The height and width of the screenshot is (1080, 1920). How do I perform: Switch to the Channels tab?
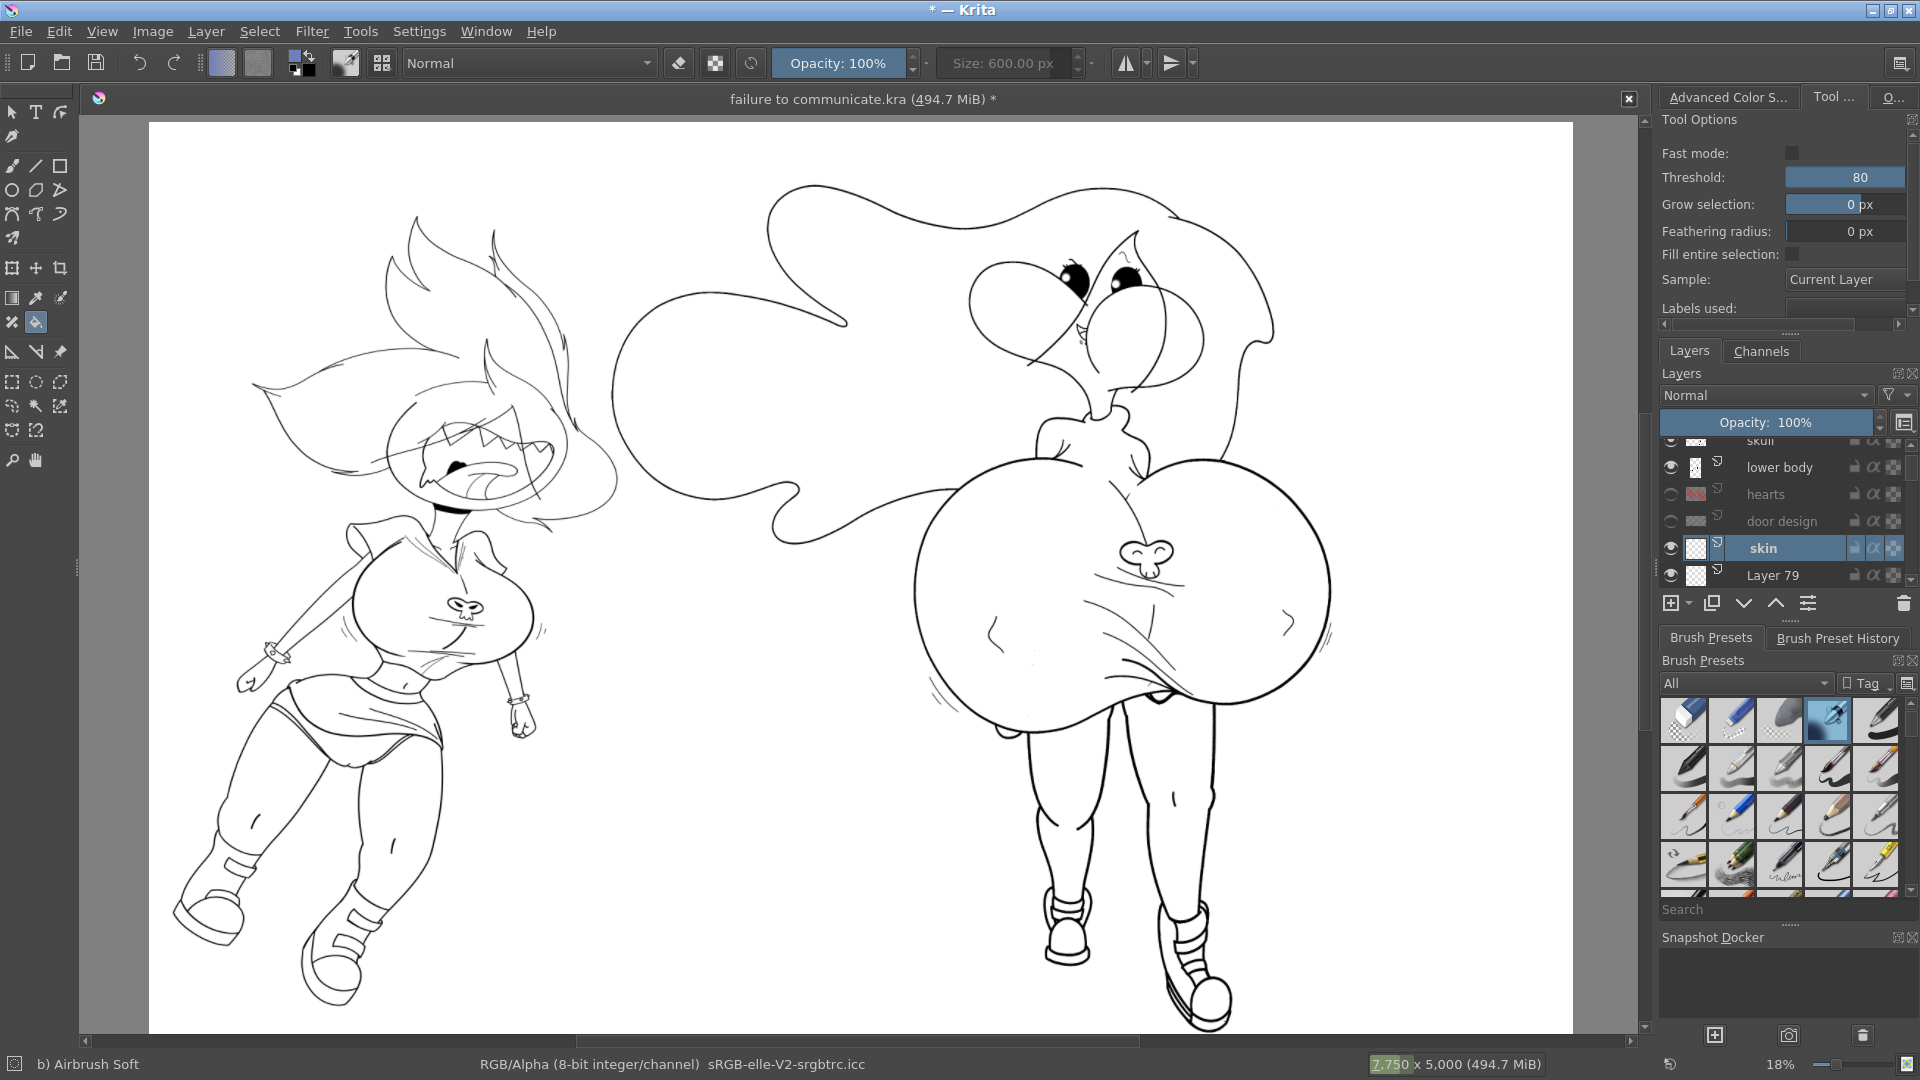click(1760, 351)
